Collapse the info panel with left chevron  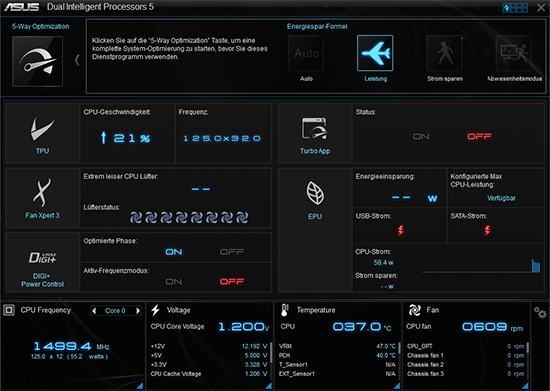[x=77, y=60]
